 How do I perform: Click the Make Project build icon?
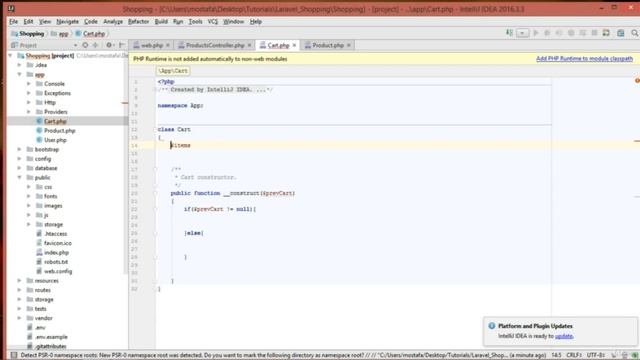(x=509, y=33)
